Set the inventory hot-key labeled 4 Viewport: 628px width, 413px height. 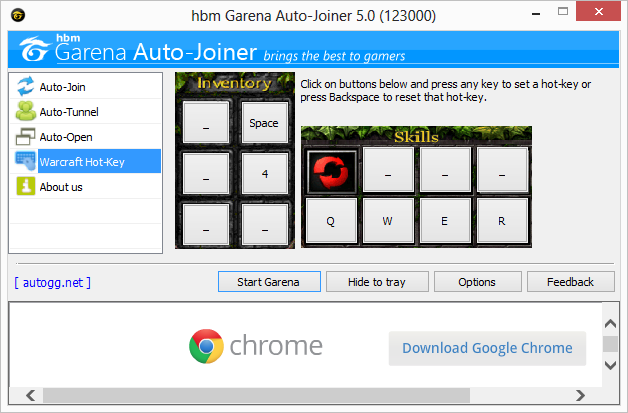[265, 173]
